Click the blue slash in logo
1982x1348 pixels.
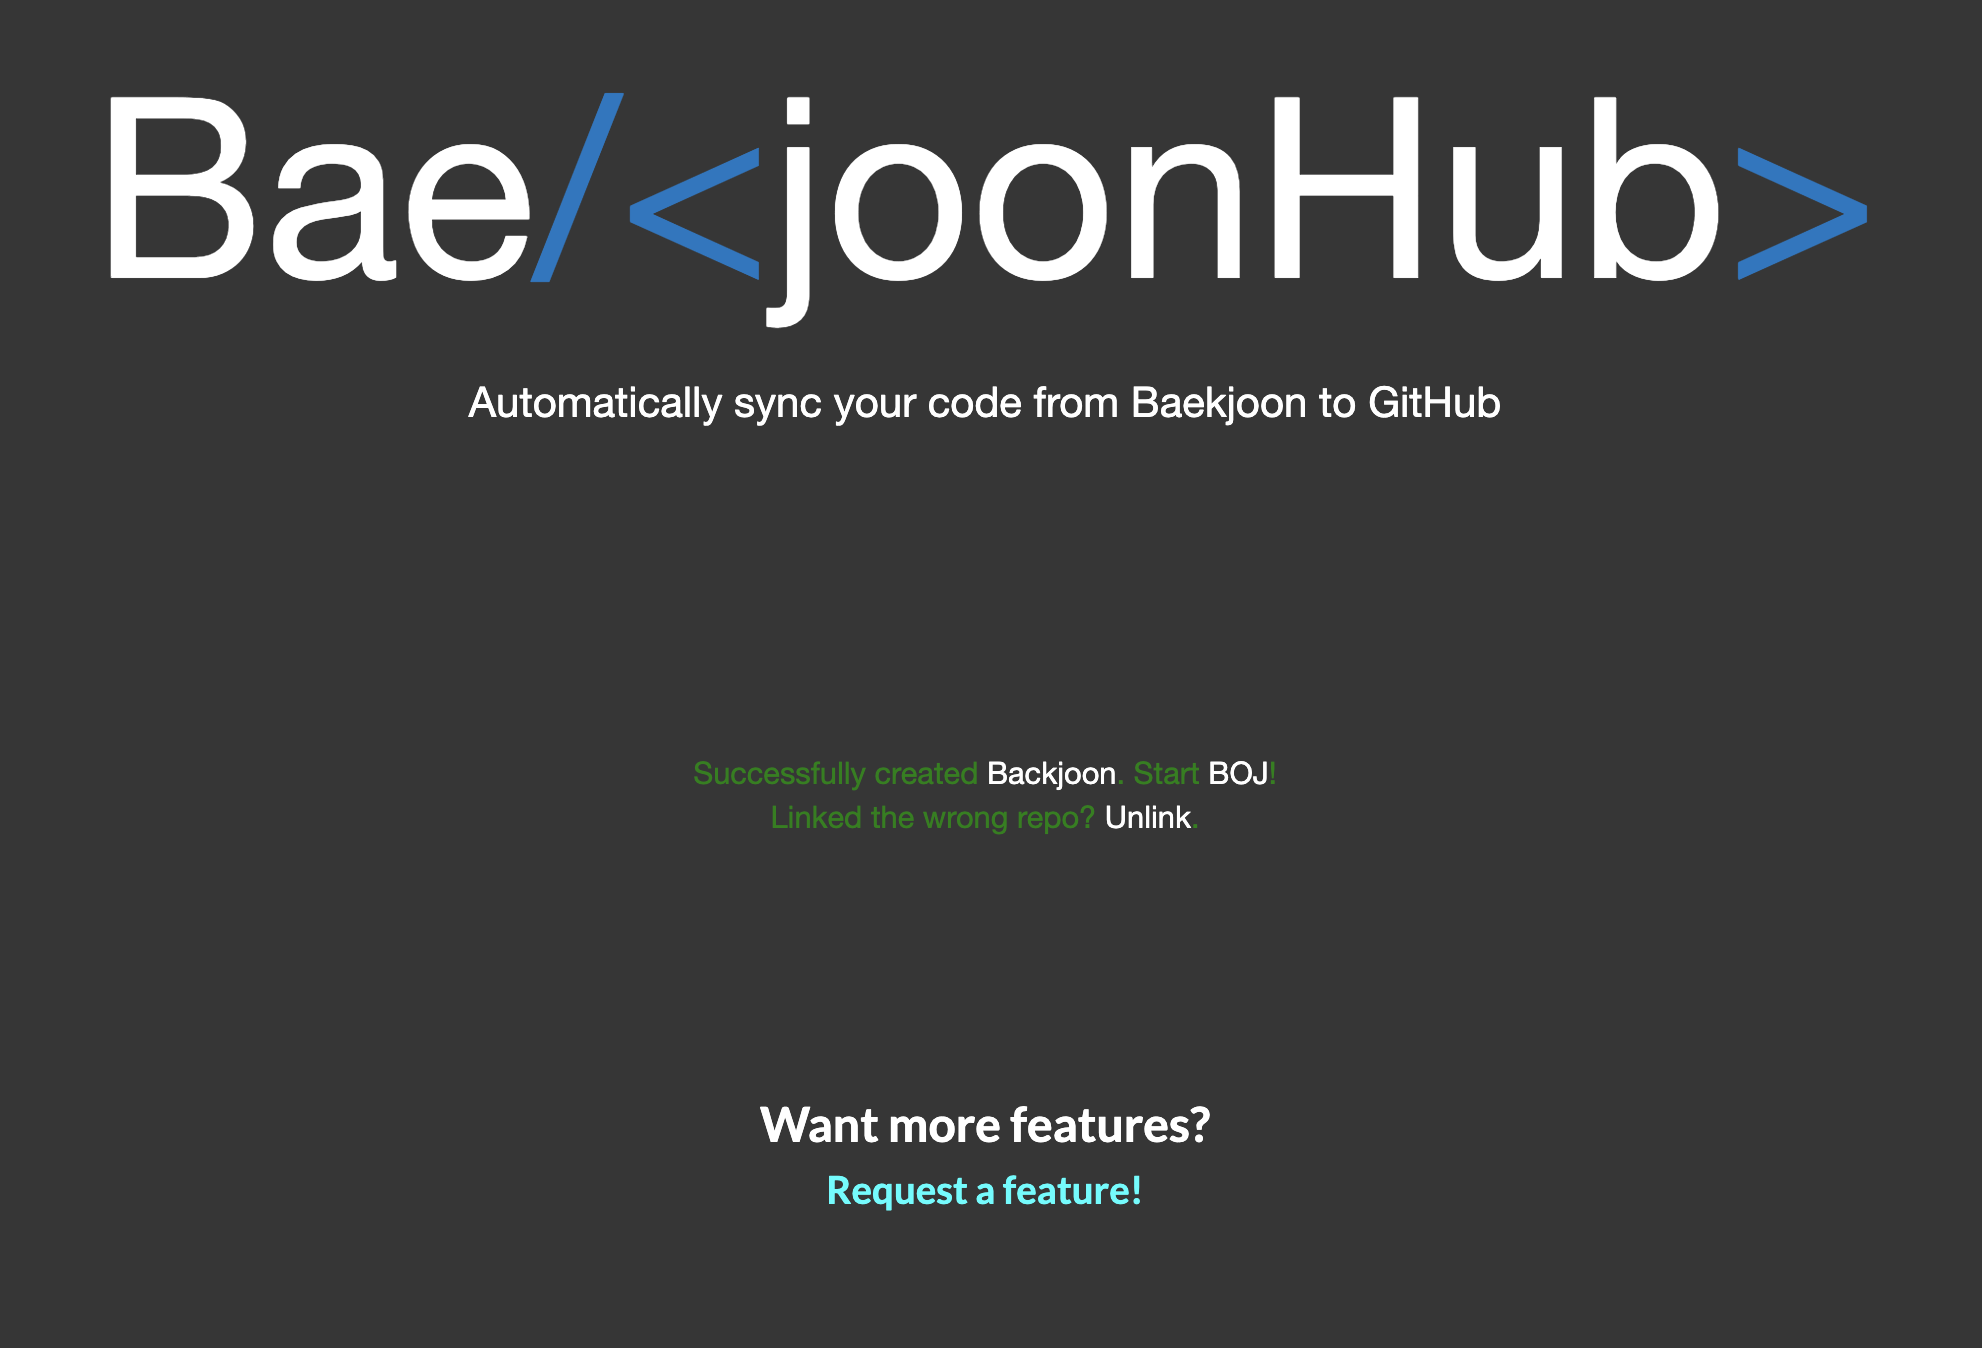pyautogui.click(x=577, y=188)
